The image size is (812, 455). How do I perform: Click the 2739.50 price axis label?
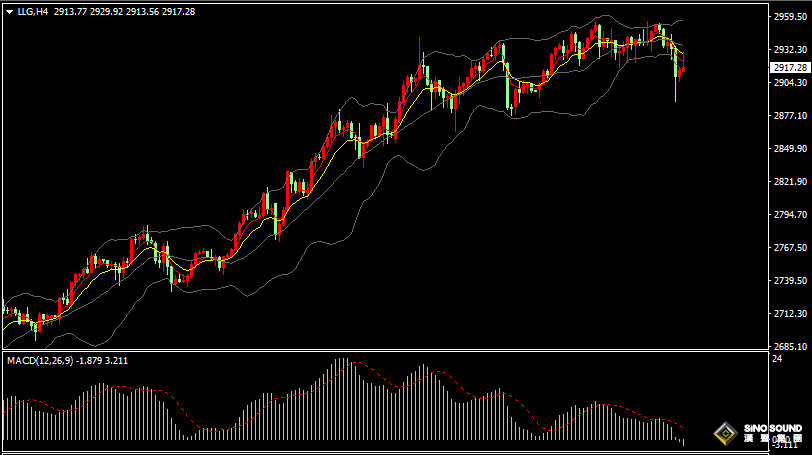pos(790,281)
